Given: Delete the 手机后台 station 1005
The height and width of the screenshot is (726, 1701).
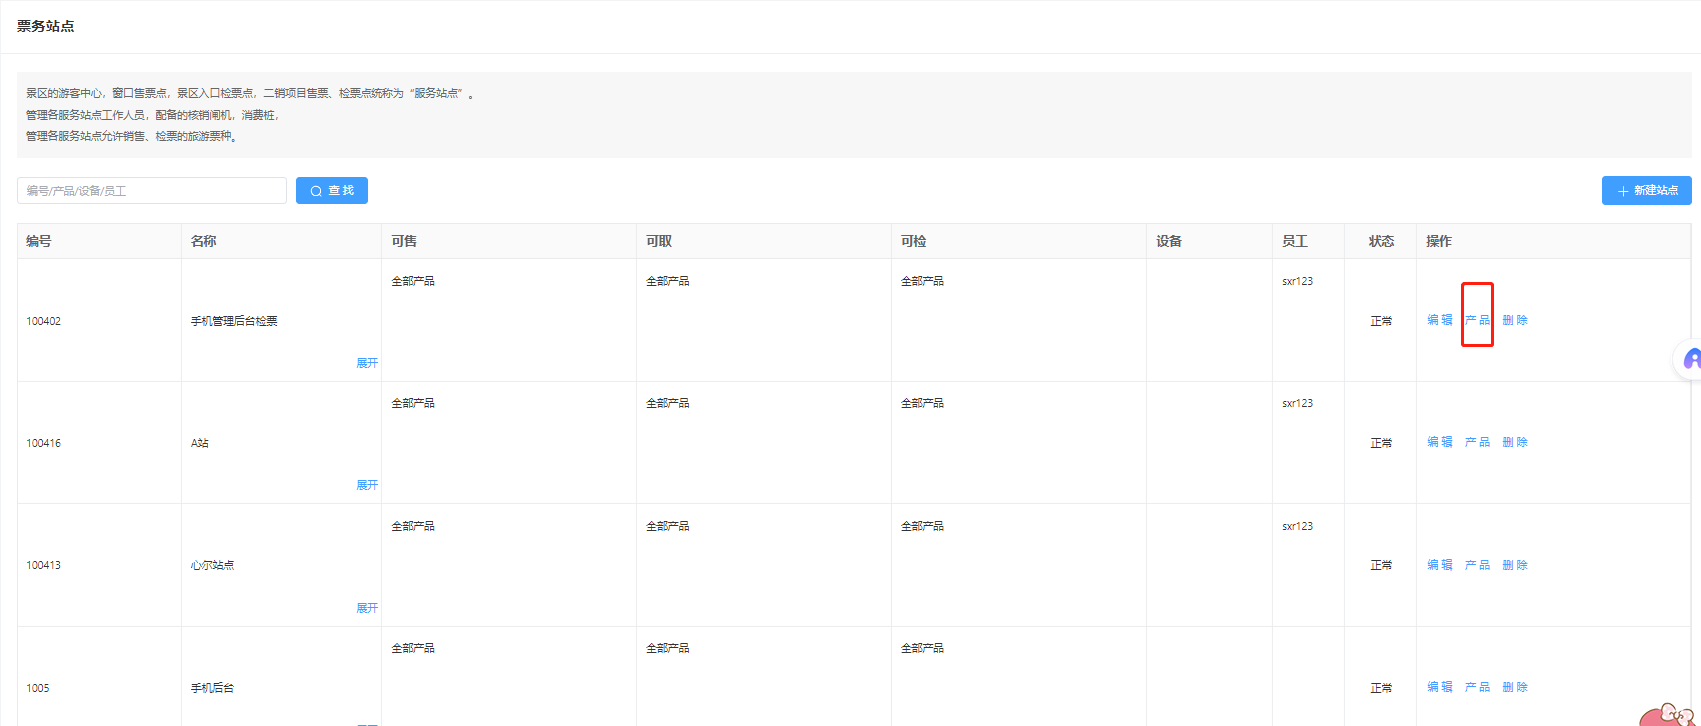Looking at the screenshot, I should point(1515,687).
